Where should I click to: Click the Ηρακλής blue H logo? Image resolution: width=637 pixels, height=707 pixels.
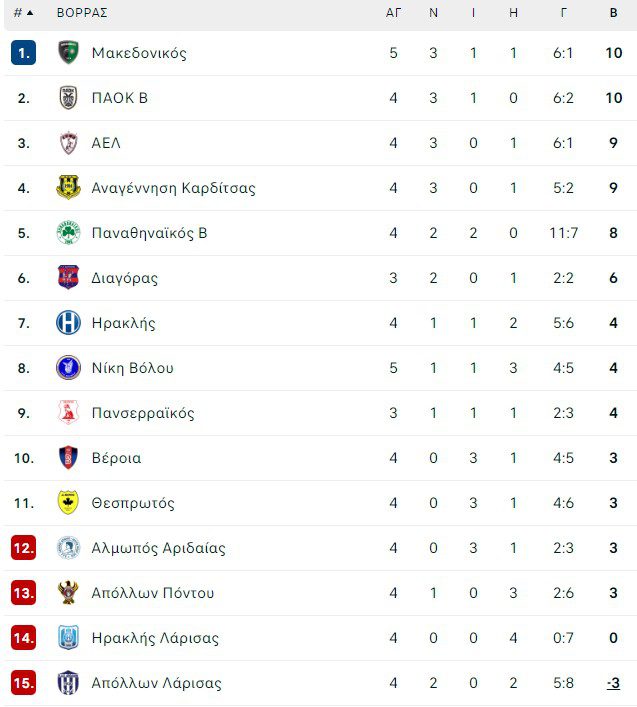(68, 323)
